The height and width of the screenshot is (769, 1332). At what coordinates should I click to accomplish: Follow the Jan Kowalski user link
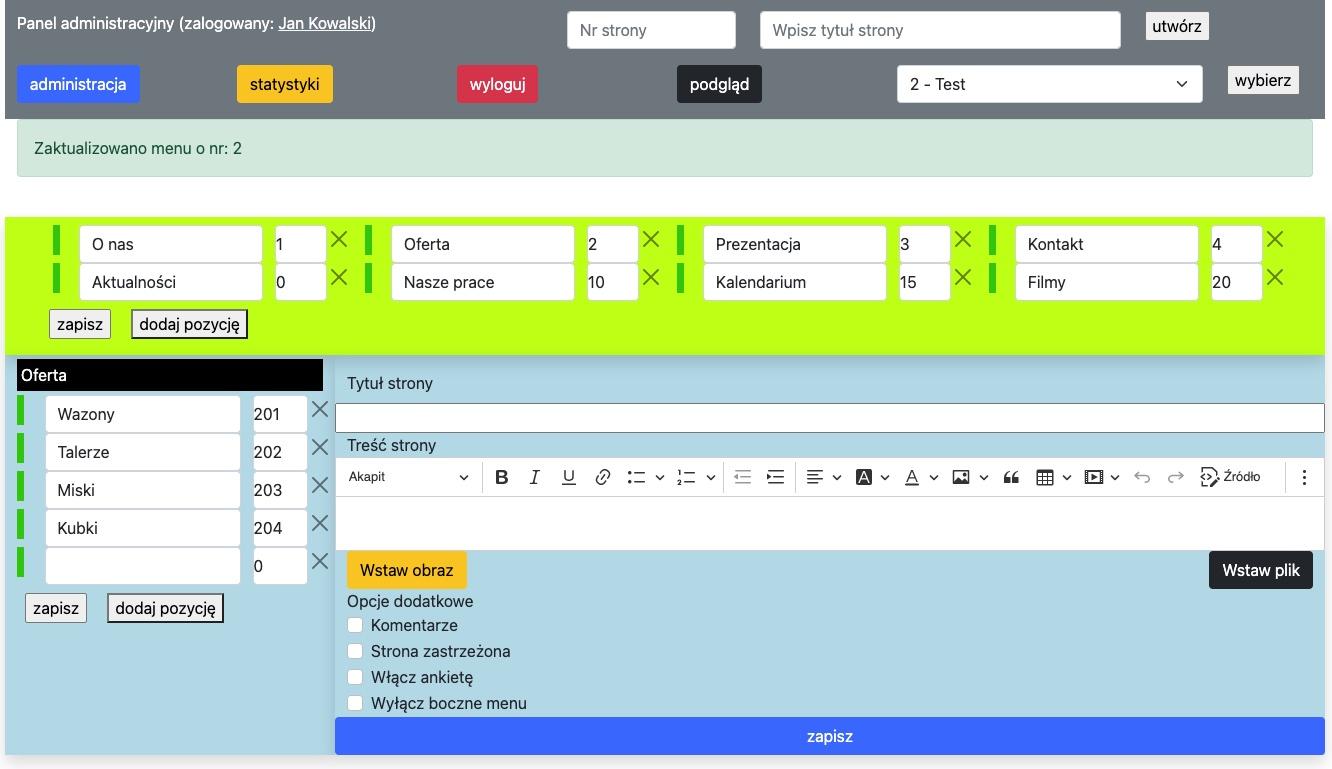(x=325, y=23)
